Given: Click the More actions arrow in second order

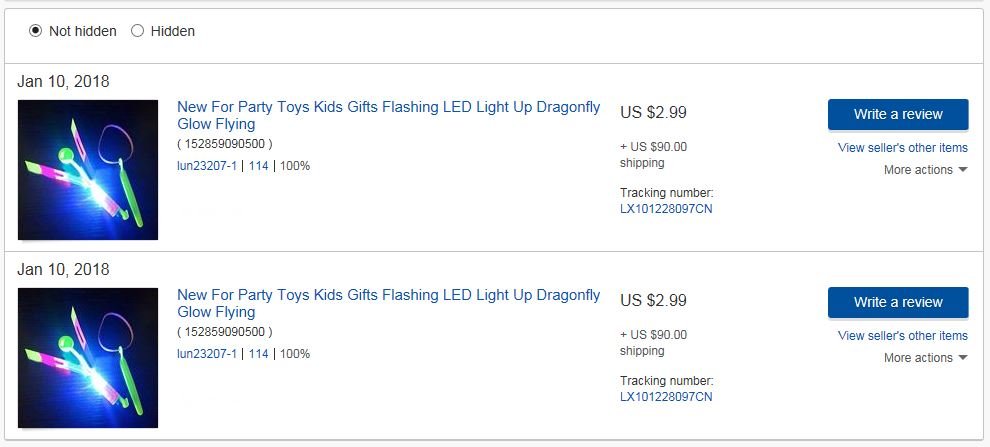Looking at the screenshot, I should [963, 358].
